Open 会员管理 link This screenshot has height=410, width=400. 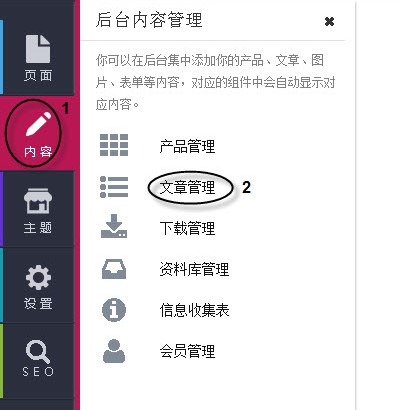coord(187,351)
